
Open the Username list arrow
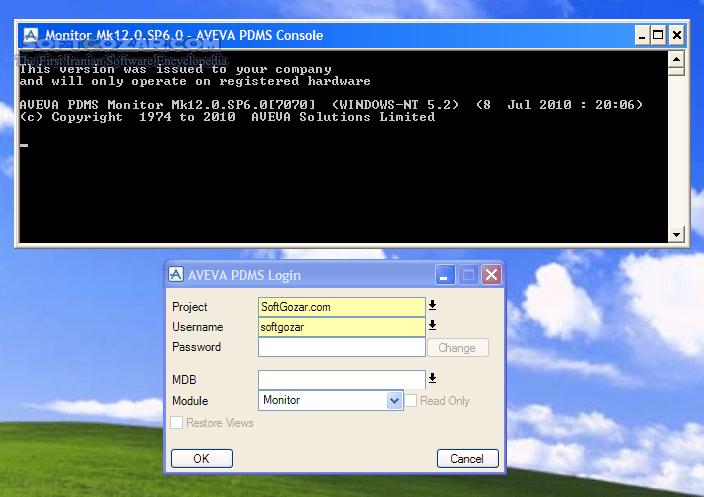tap(433, 326)
